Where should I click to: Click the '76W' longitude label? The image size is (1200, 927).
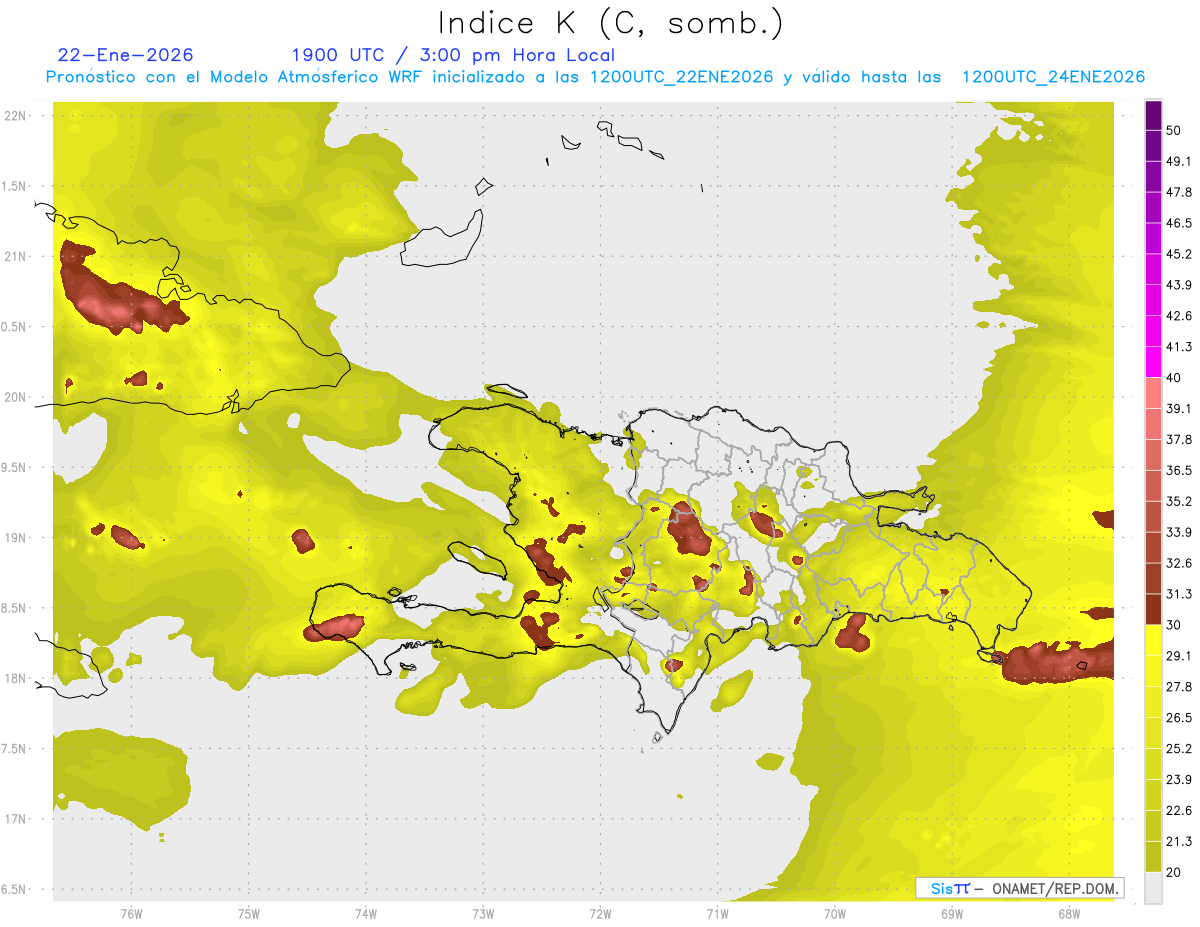pyautogui.click(x=131, y=913)
